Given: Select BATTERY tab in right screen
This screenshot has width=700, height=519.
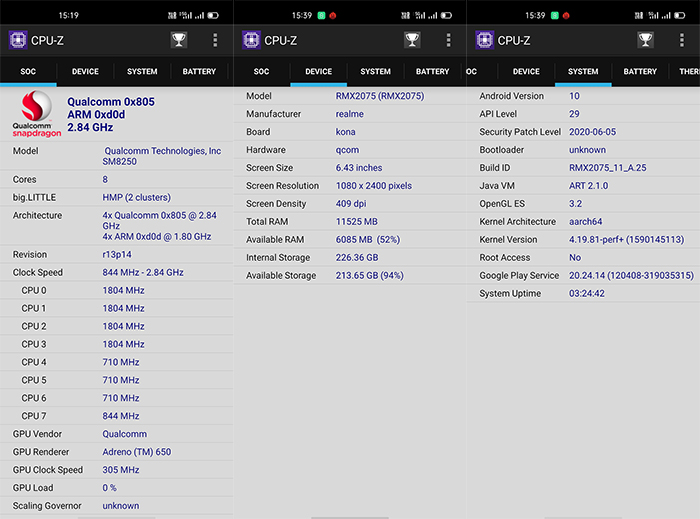Looking at the screenshot, I should click(640, 71).
